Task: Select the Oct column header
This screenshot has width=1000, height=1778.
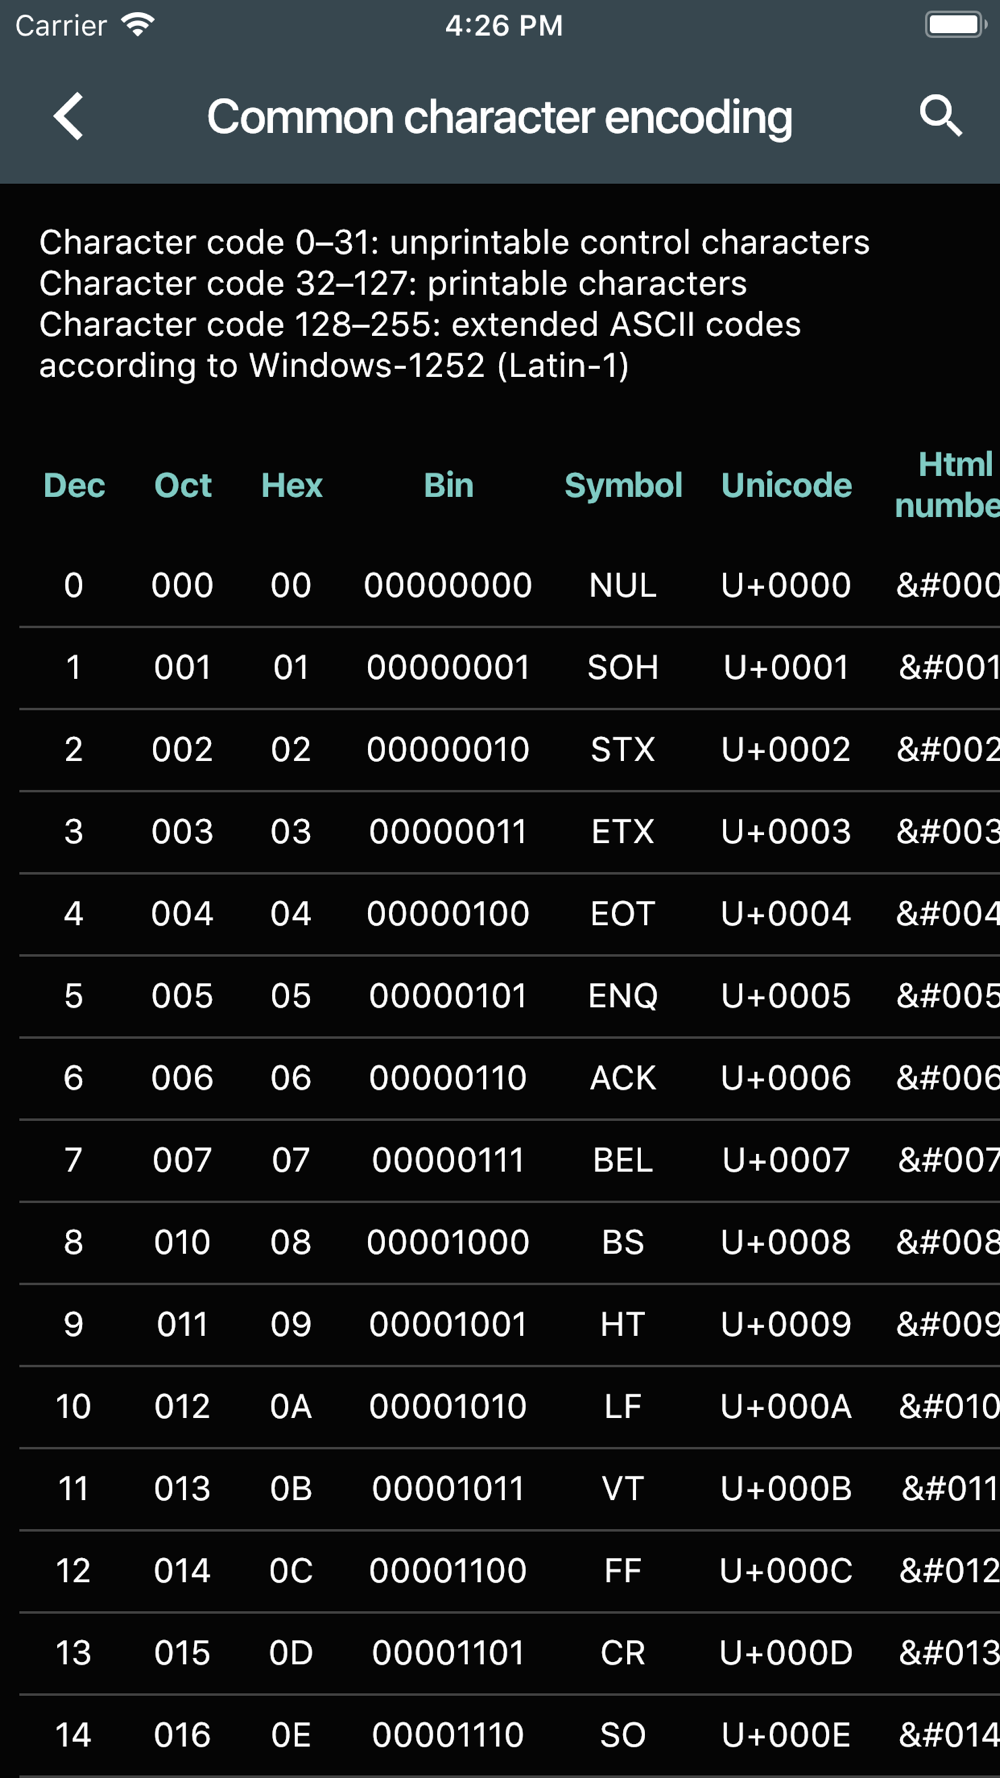Action: tap(183, 485)
